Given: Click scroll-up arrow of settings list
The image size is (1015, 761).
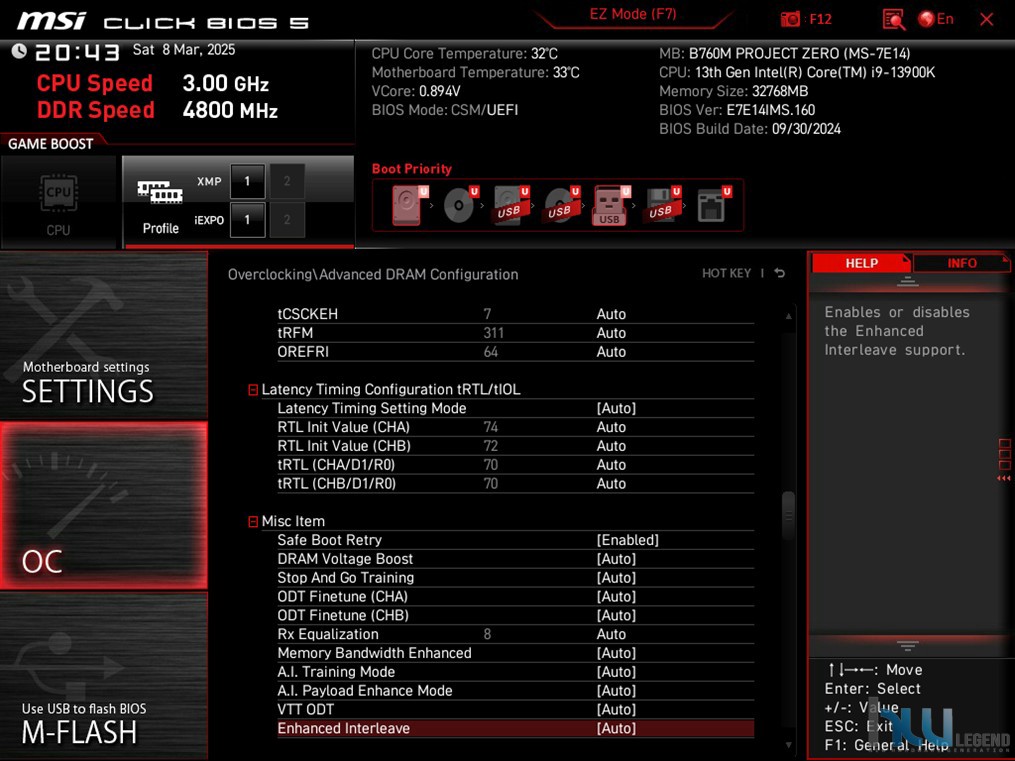Looking at the screenshot, I should pyautogui.click(x=788, y=316).
